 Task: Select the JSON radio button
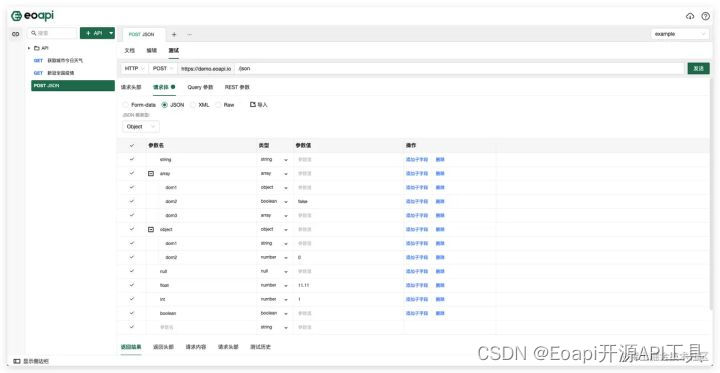point(164,105)
